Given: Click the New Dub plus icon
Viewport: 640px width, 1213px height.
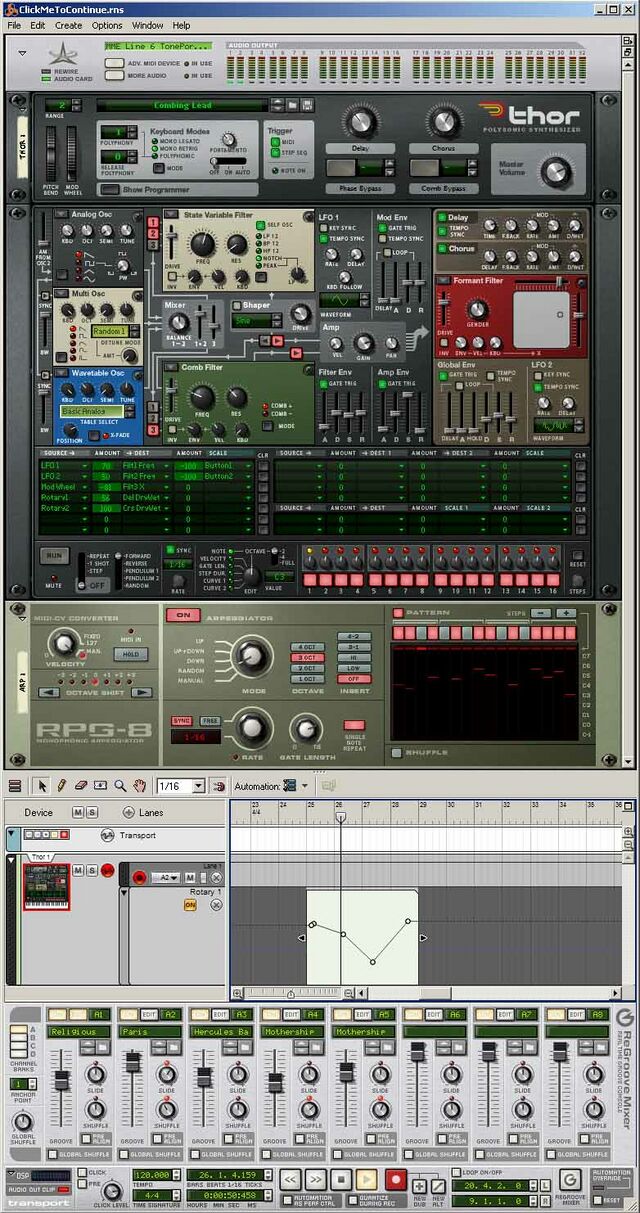Looking at the screenshot, I should (420, 1185).
